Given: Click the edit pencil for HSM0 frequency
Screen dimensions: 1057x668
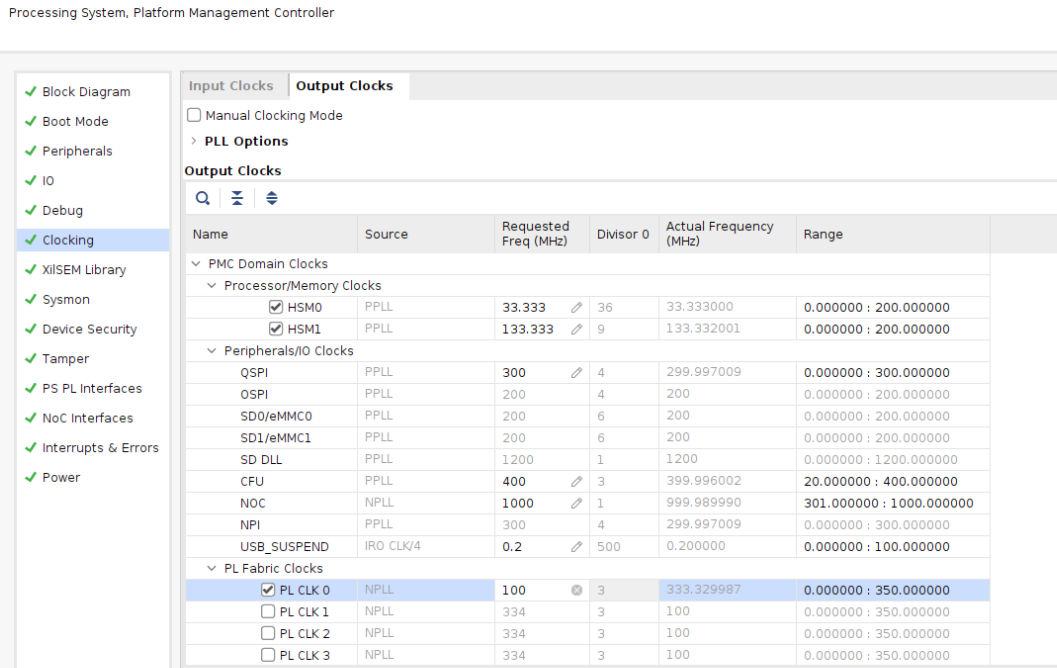Looking at the screenshot, I should (576, 307).
